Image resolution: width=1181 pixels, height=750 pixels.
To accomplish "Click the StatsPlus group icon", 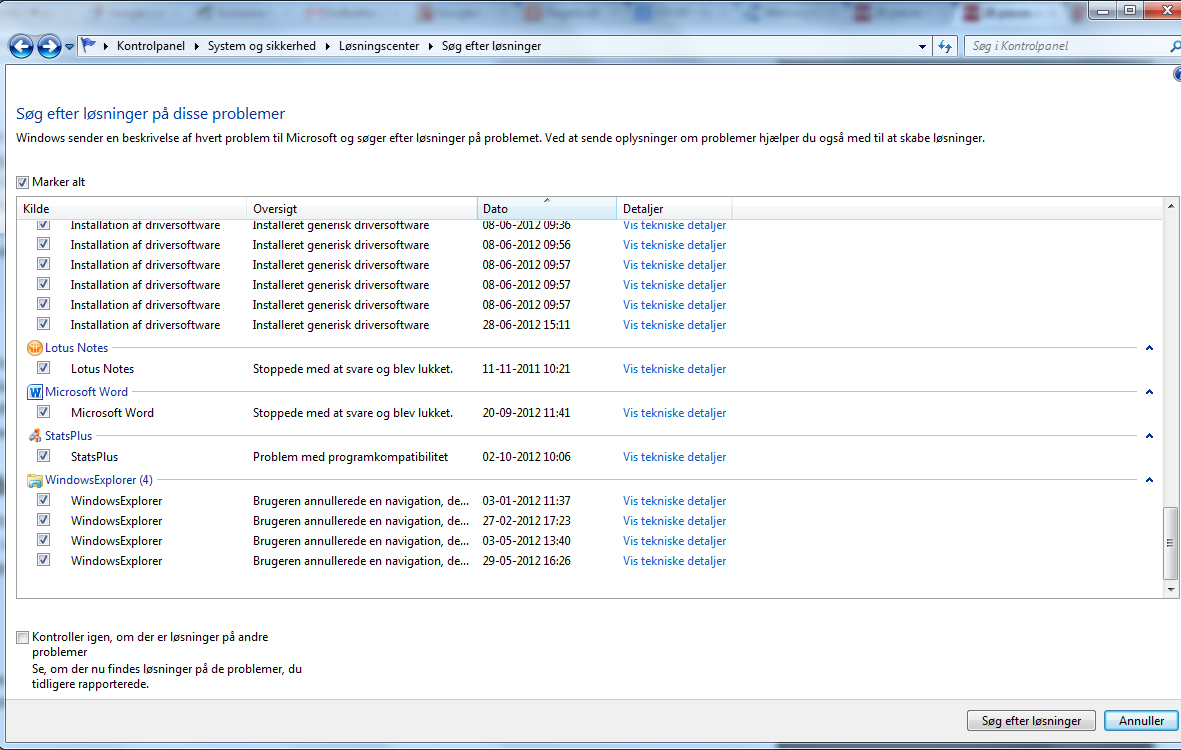I will point(35,436).
